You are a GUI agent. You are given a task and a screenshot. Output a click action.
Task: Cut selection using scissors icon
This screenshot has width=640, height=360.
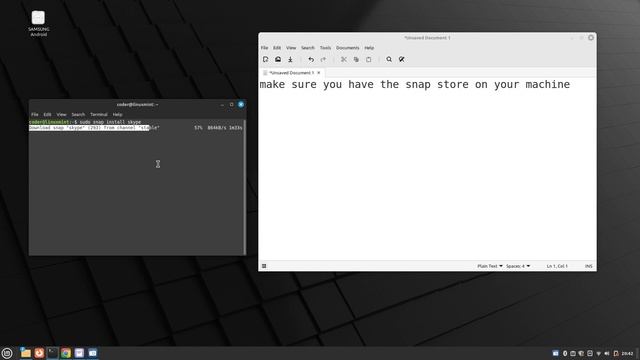click(x=344, y=60)
